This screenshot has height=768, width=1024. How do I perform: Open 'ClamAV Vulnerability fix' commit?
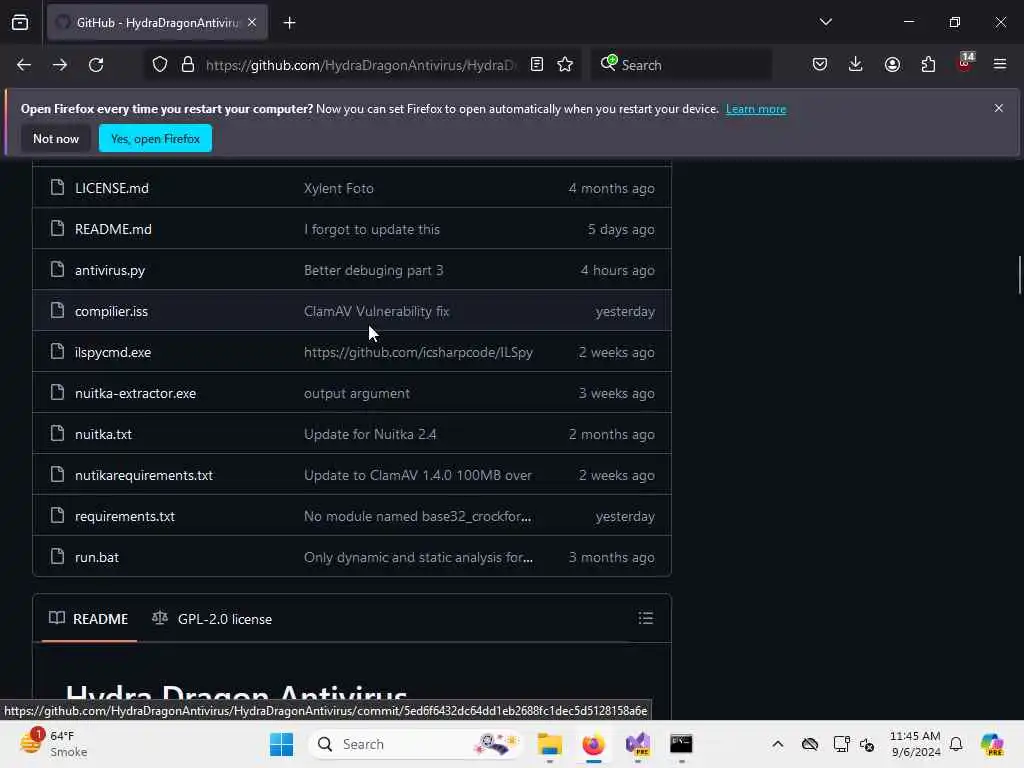pyautogui.click(x=377, y=312)
